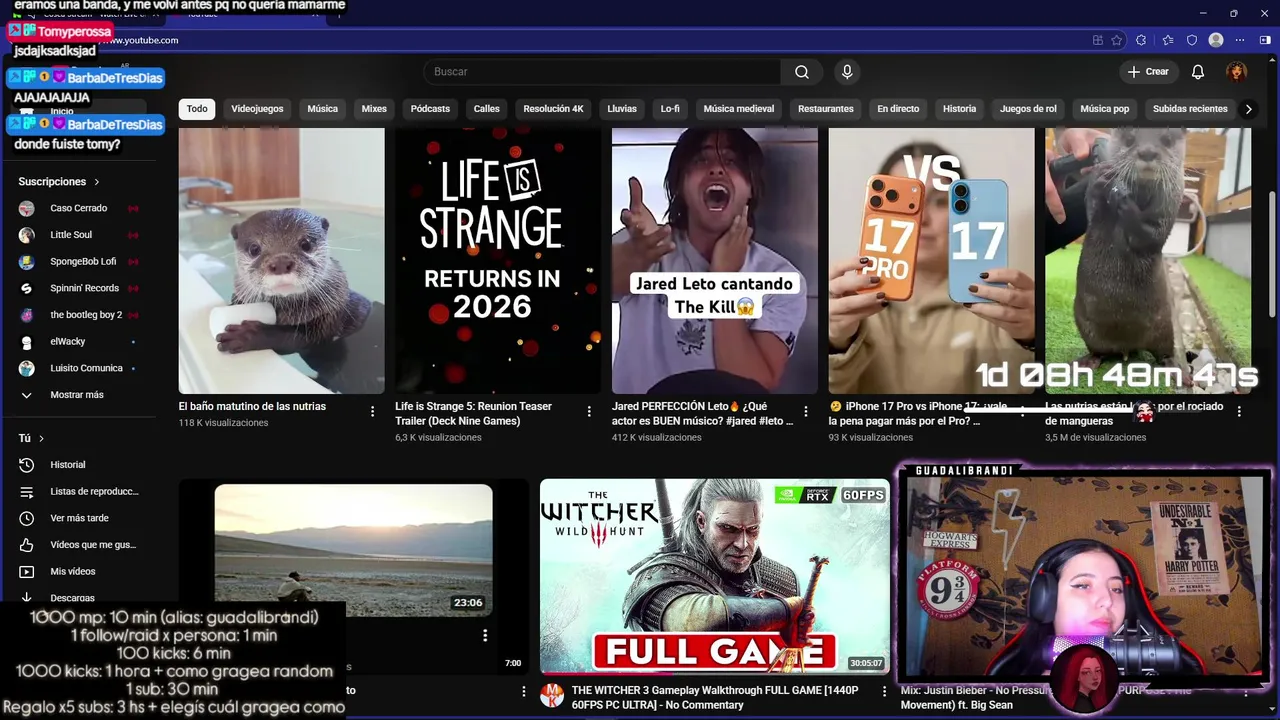The height and width of the screenshot is (720, 1280).
Task: Open YouTube notifications bell
Action: (x=1198, y=72)
